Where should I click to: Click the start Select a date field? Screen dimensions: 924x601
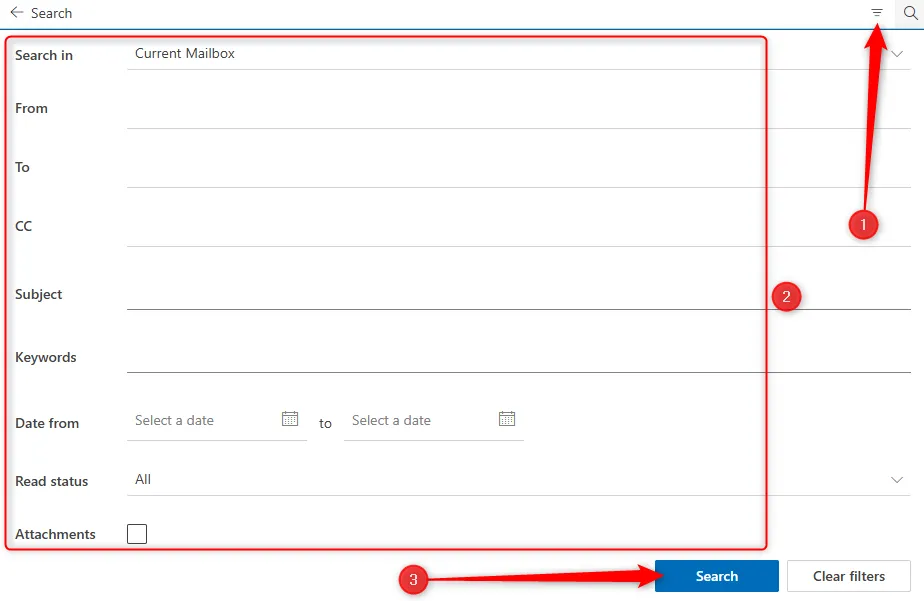[x=217, y=421]
